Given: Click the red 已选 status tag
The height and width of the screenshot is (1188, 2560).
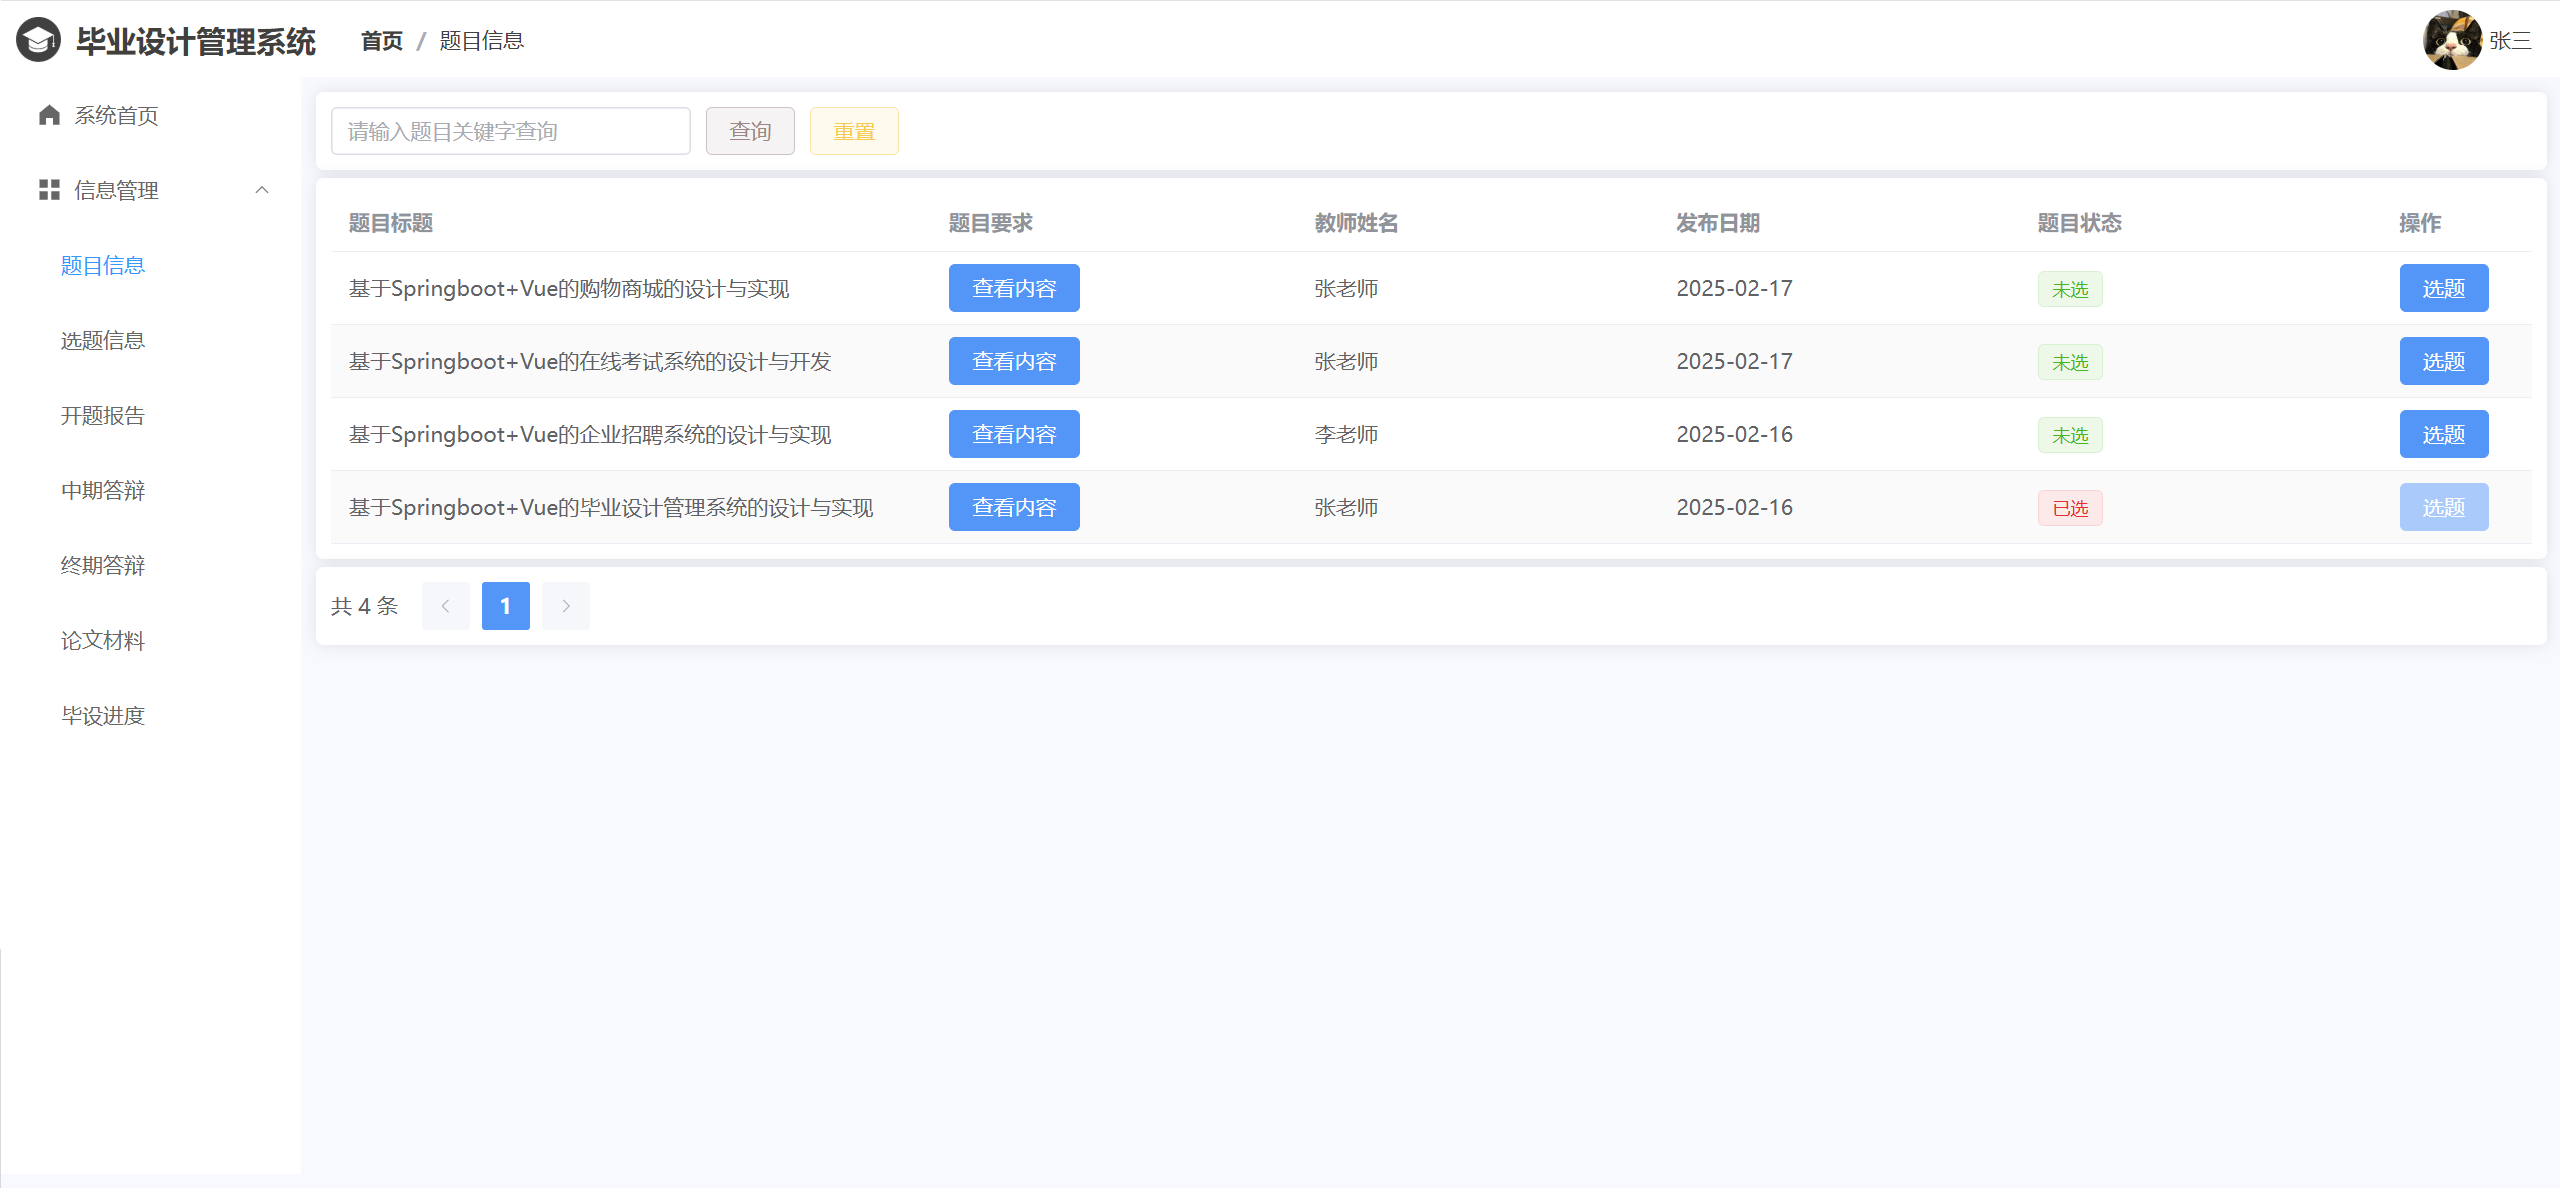Looking at the screenshot, I should click(x=2070, y=508).
